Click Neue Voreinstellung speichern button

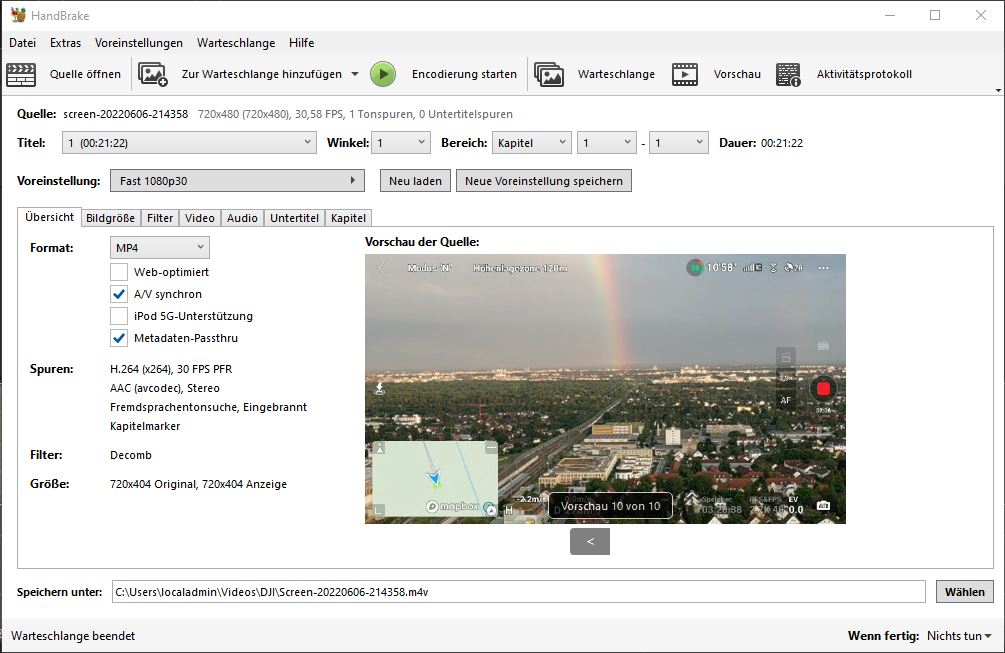544,181
